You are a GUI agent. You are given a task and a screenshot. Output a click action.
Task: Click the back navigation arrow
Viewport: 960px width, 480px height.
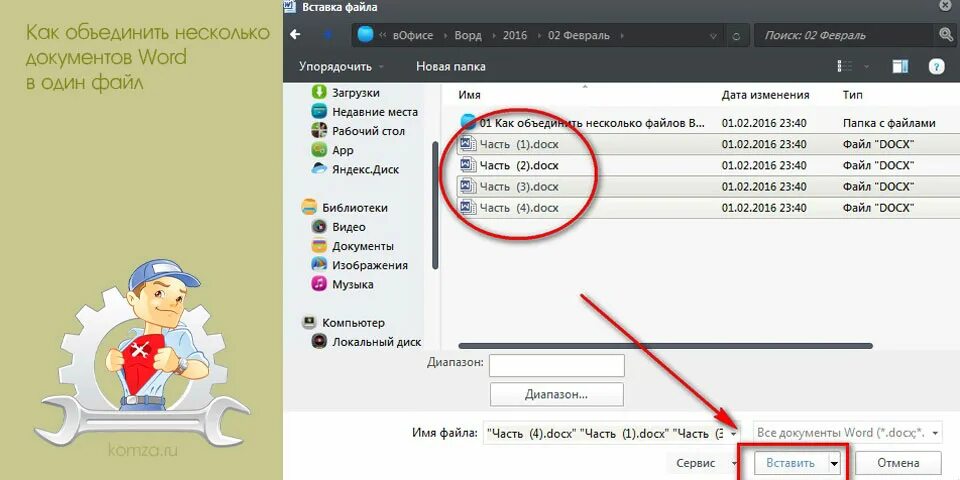[x=296, y=35]
